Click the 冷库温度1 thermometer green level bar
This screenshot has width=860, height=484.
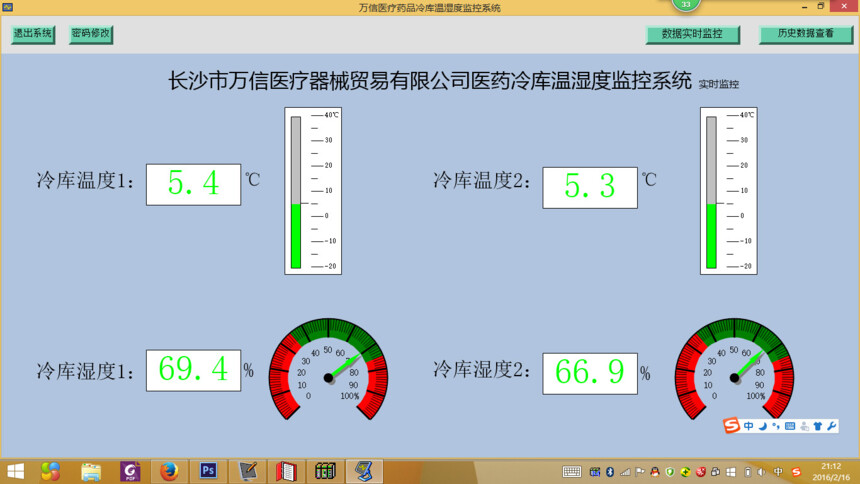[x=296, y=235]
